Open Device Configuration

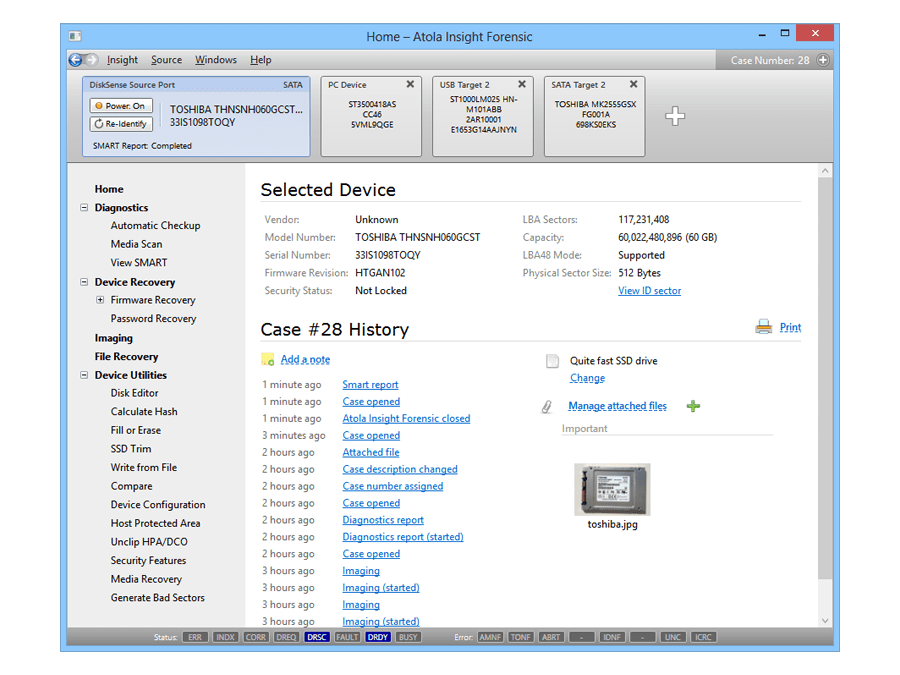[158, 505]
